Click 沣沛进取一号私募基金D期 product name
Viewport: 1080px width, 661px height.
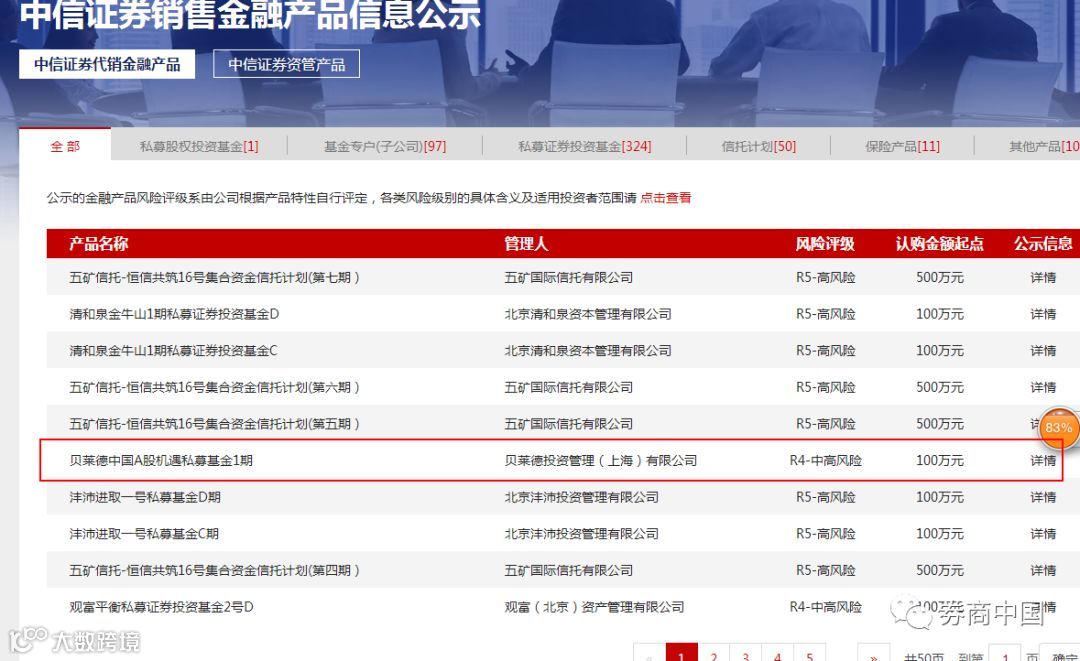[x=145, y=497]
